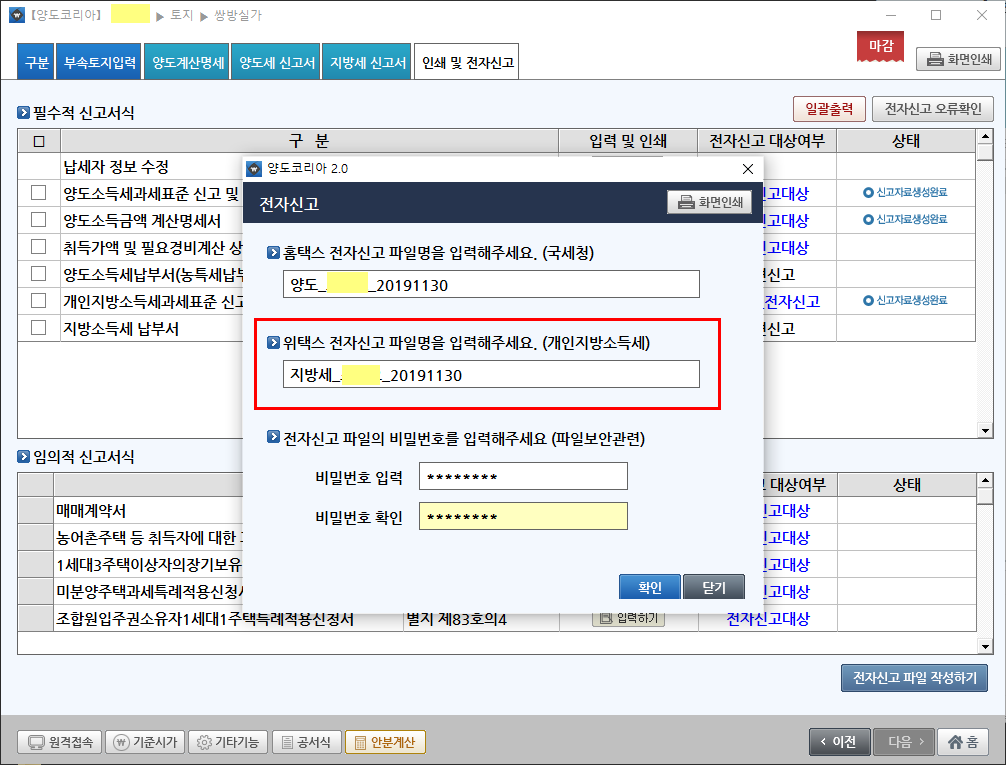Click 토지 breadcrumb in title bar
Image resolution: width=1006 pixels, height=765 pixels.
(x=182, y=15)
